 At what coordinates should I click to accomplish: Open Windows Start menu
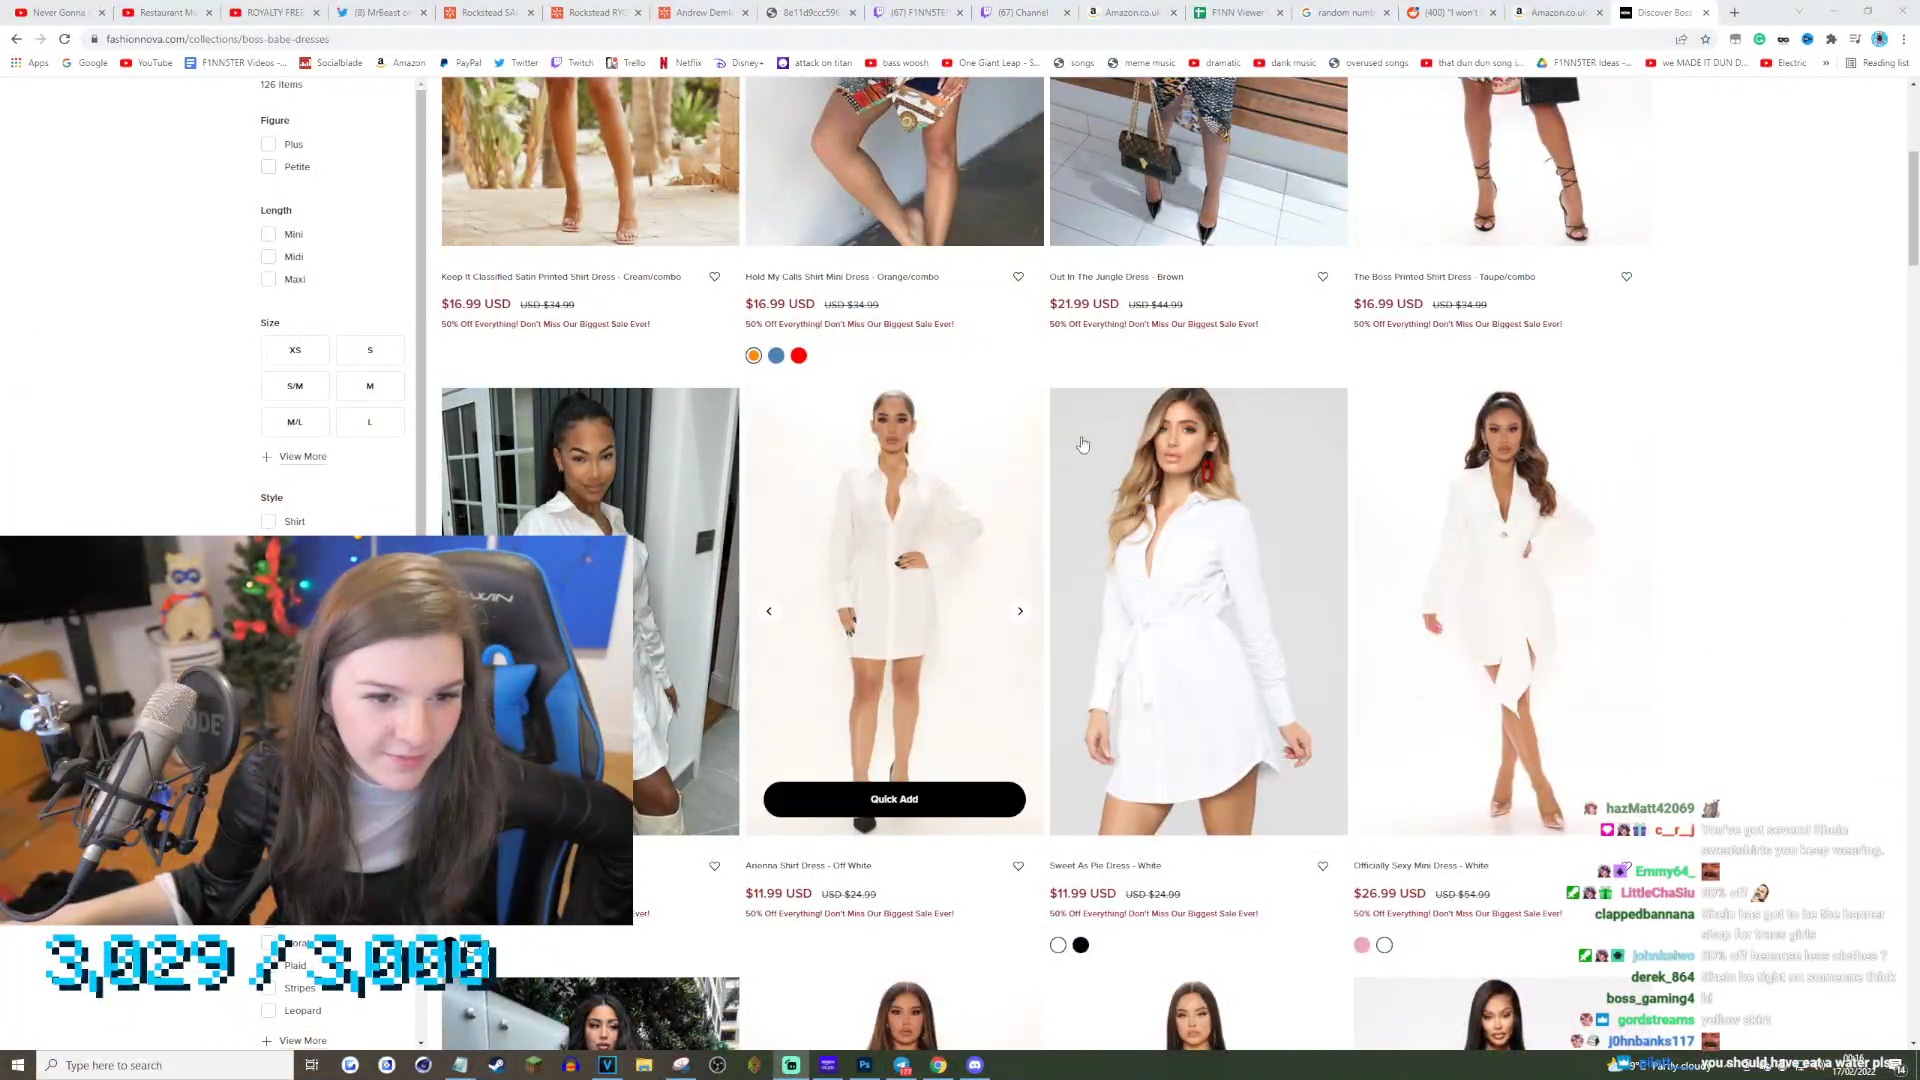point(17,1065)
